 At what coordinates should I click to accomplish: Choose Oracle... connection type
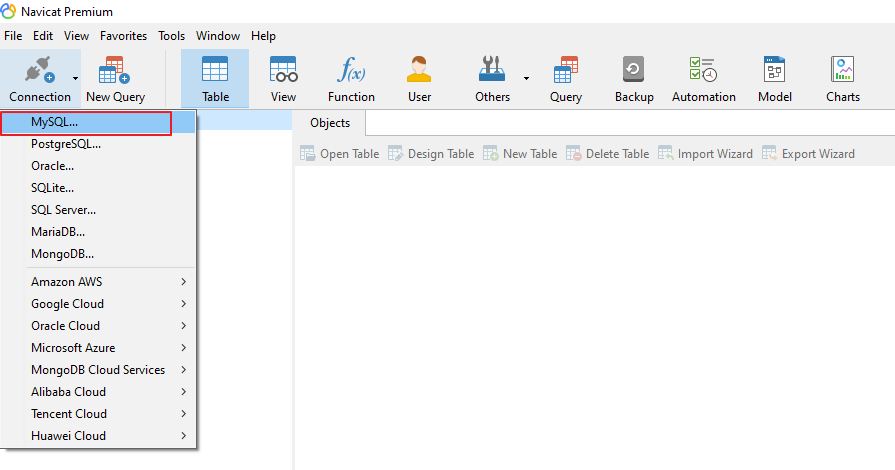click(x=98, y=166)
